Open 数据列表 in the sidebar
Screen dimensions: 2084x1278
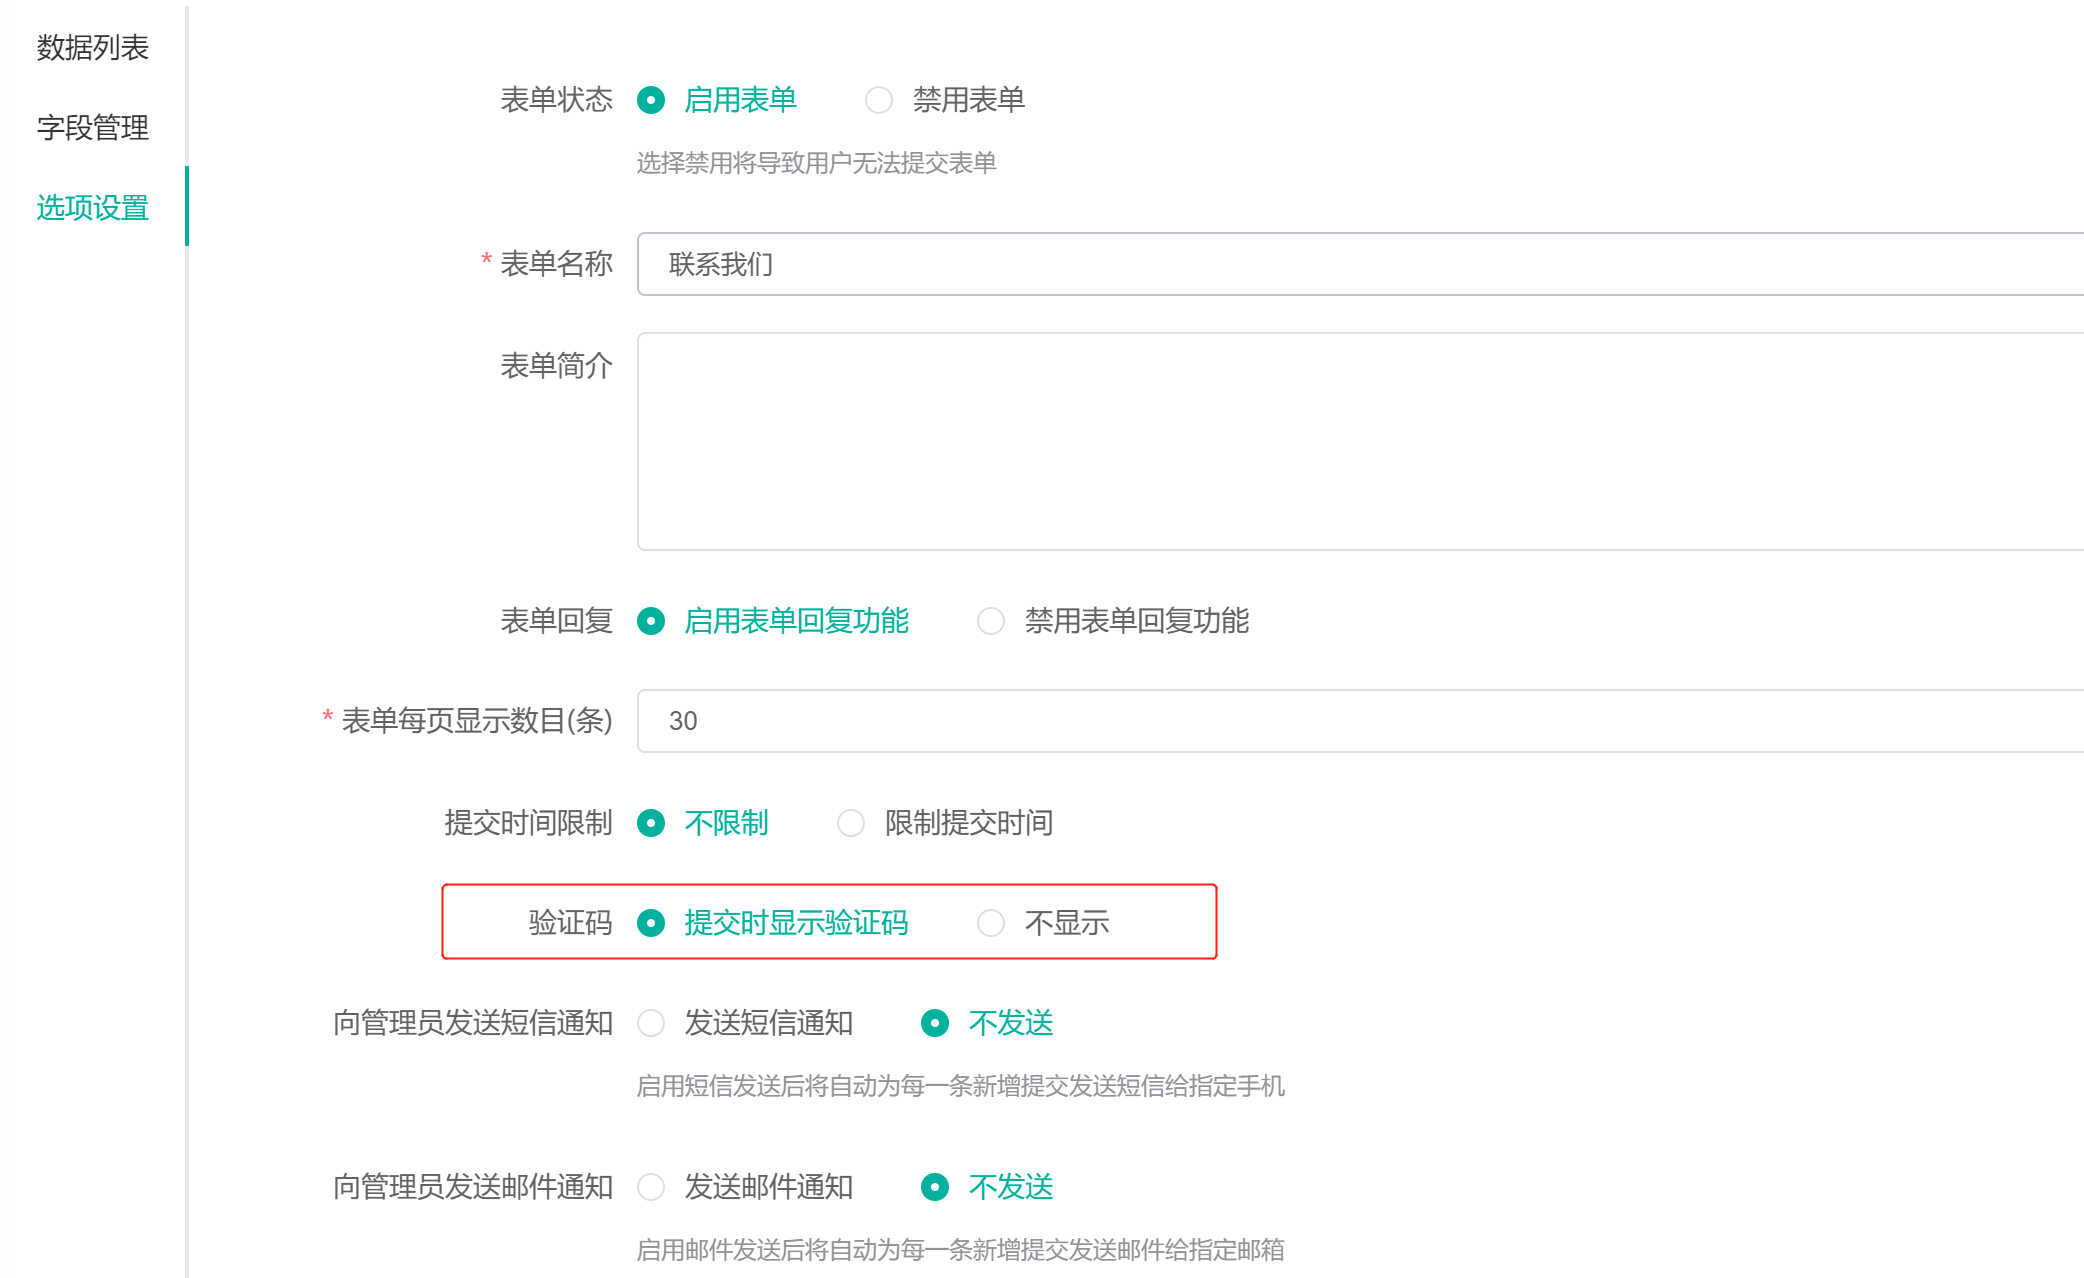(x=92, y=47)
